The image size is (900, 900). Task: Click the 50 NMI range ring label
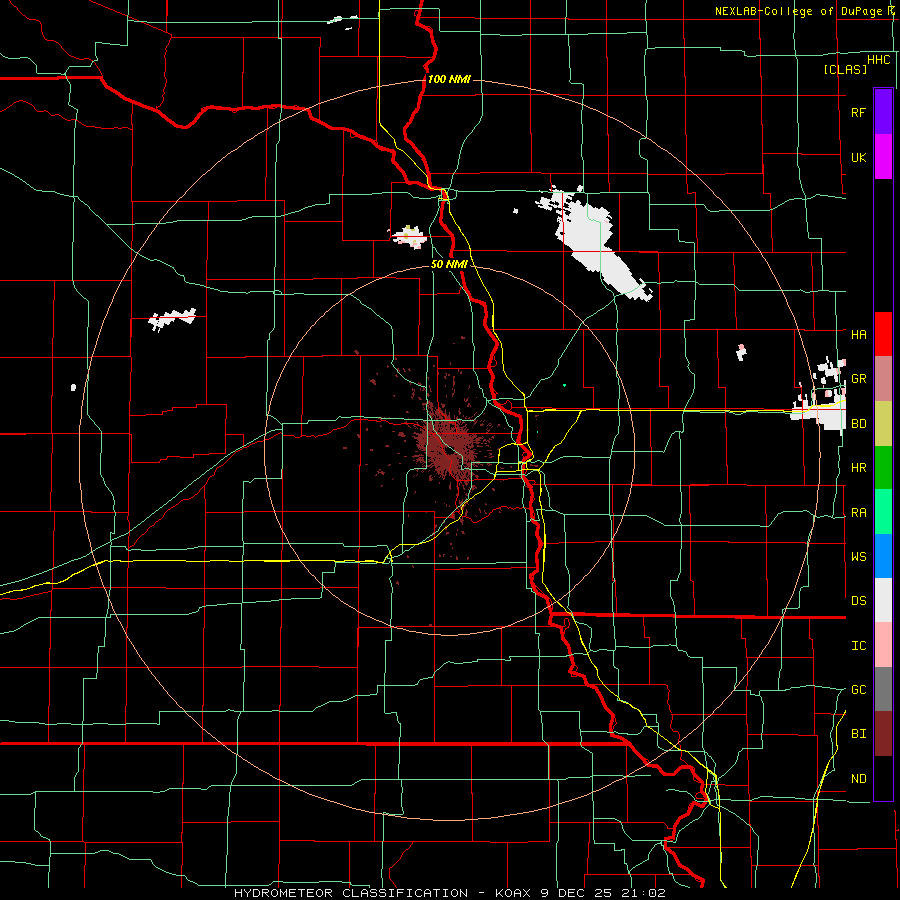449,264
